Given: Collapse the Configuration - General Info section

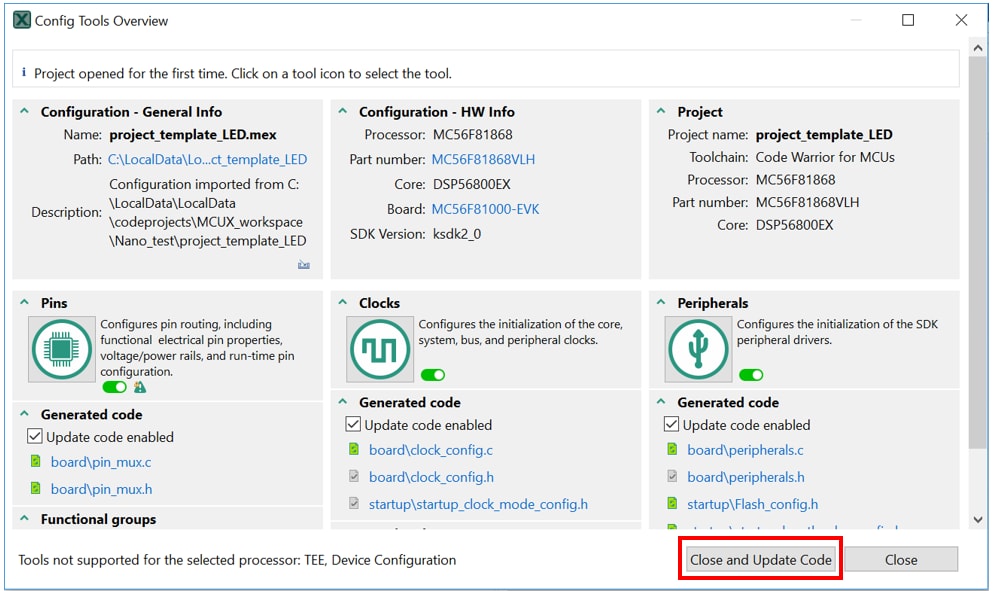Looking at the screenshot, I should (x=25, y=112).
